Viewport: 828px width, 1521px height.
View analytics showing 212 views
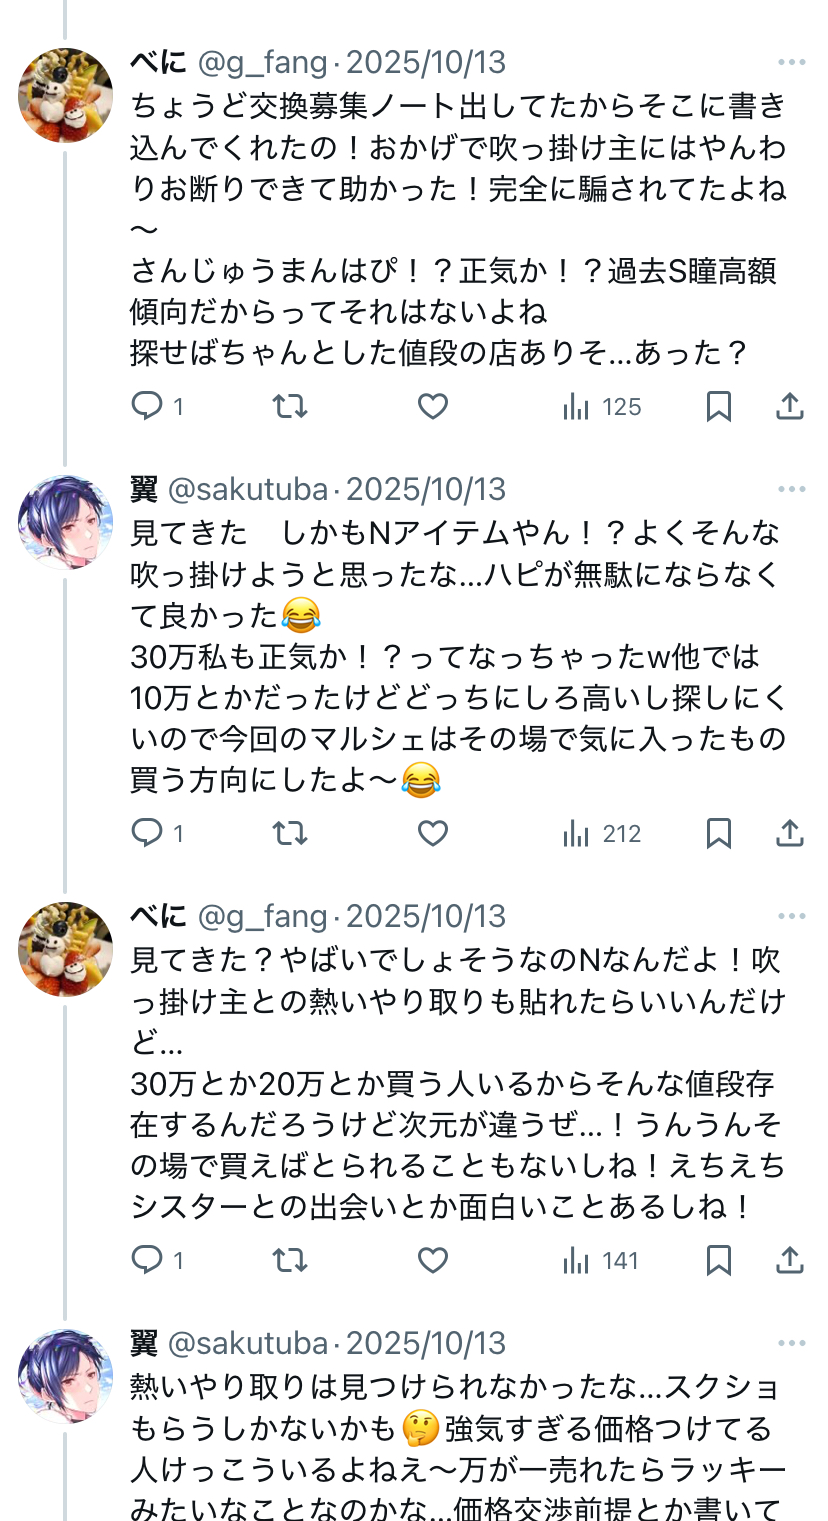(602, 833)
